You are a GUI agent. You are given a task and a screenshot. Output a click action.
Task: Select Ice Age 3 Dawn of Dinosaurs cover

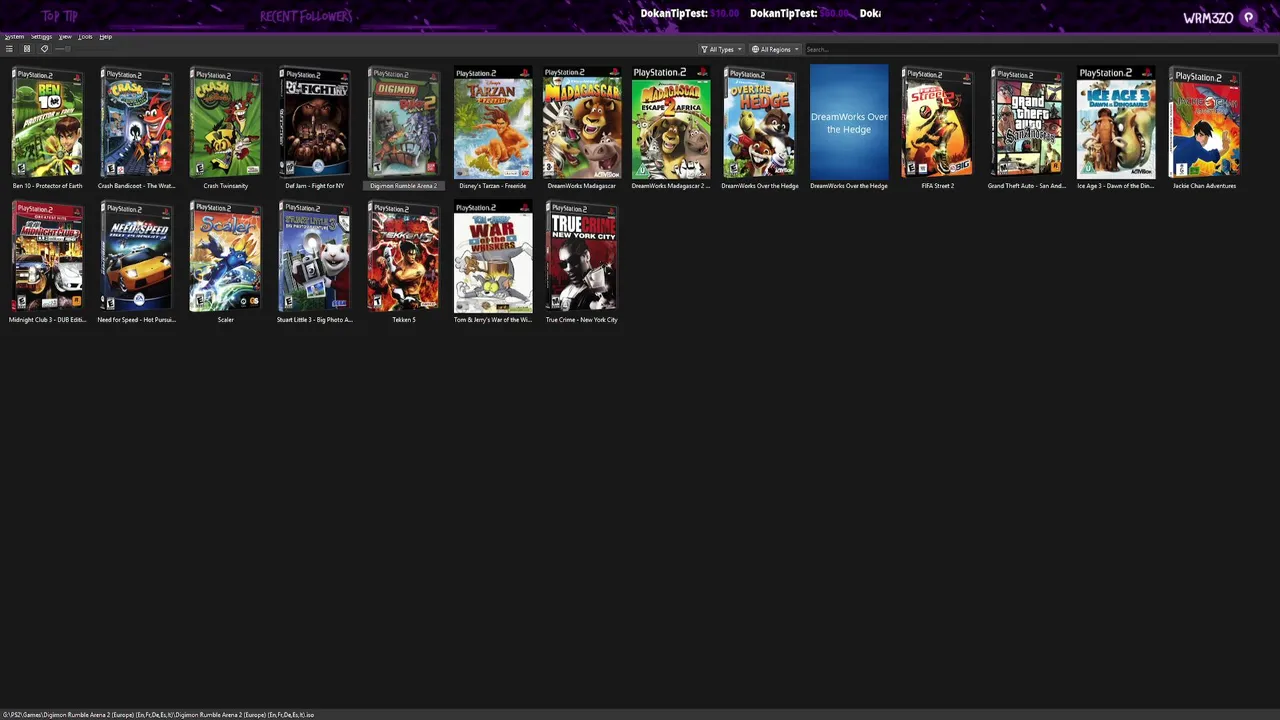pos(1115,123)
